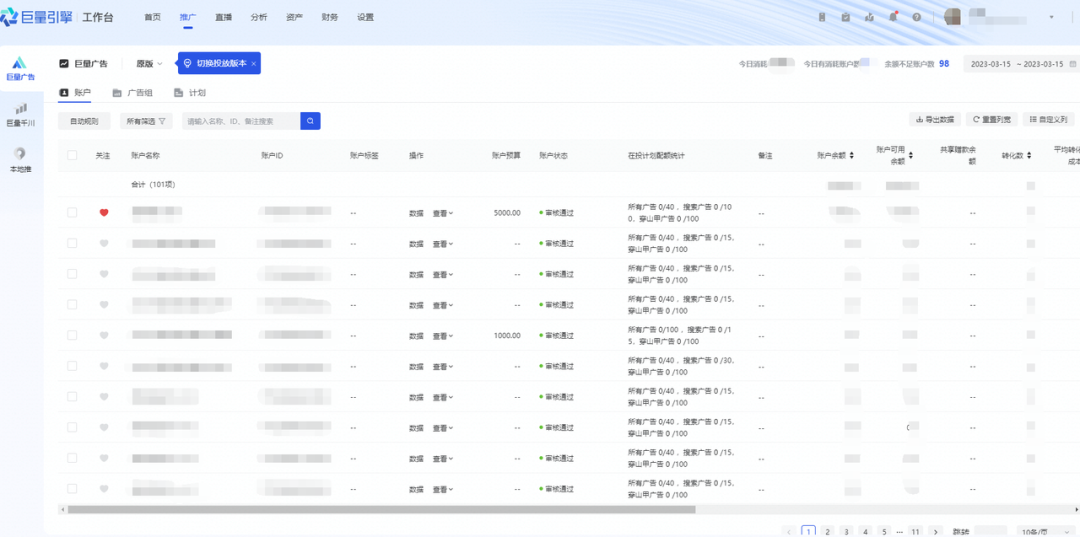Go to previous page arrow
The image size is (1080, 537).
790,531
